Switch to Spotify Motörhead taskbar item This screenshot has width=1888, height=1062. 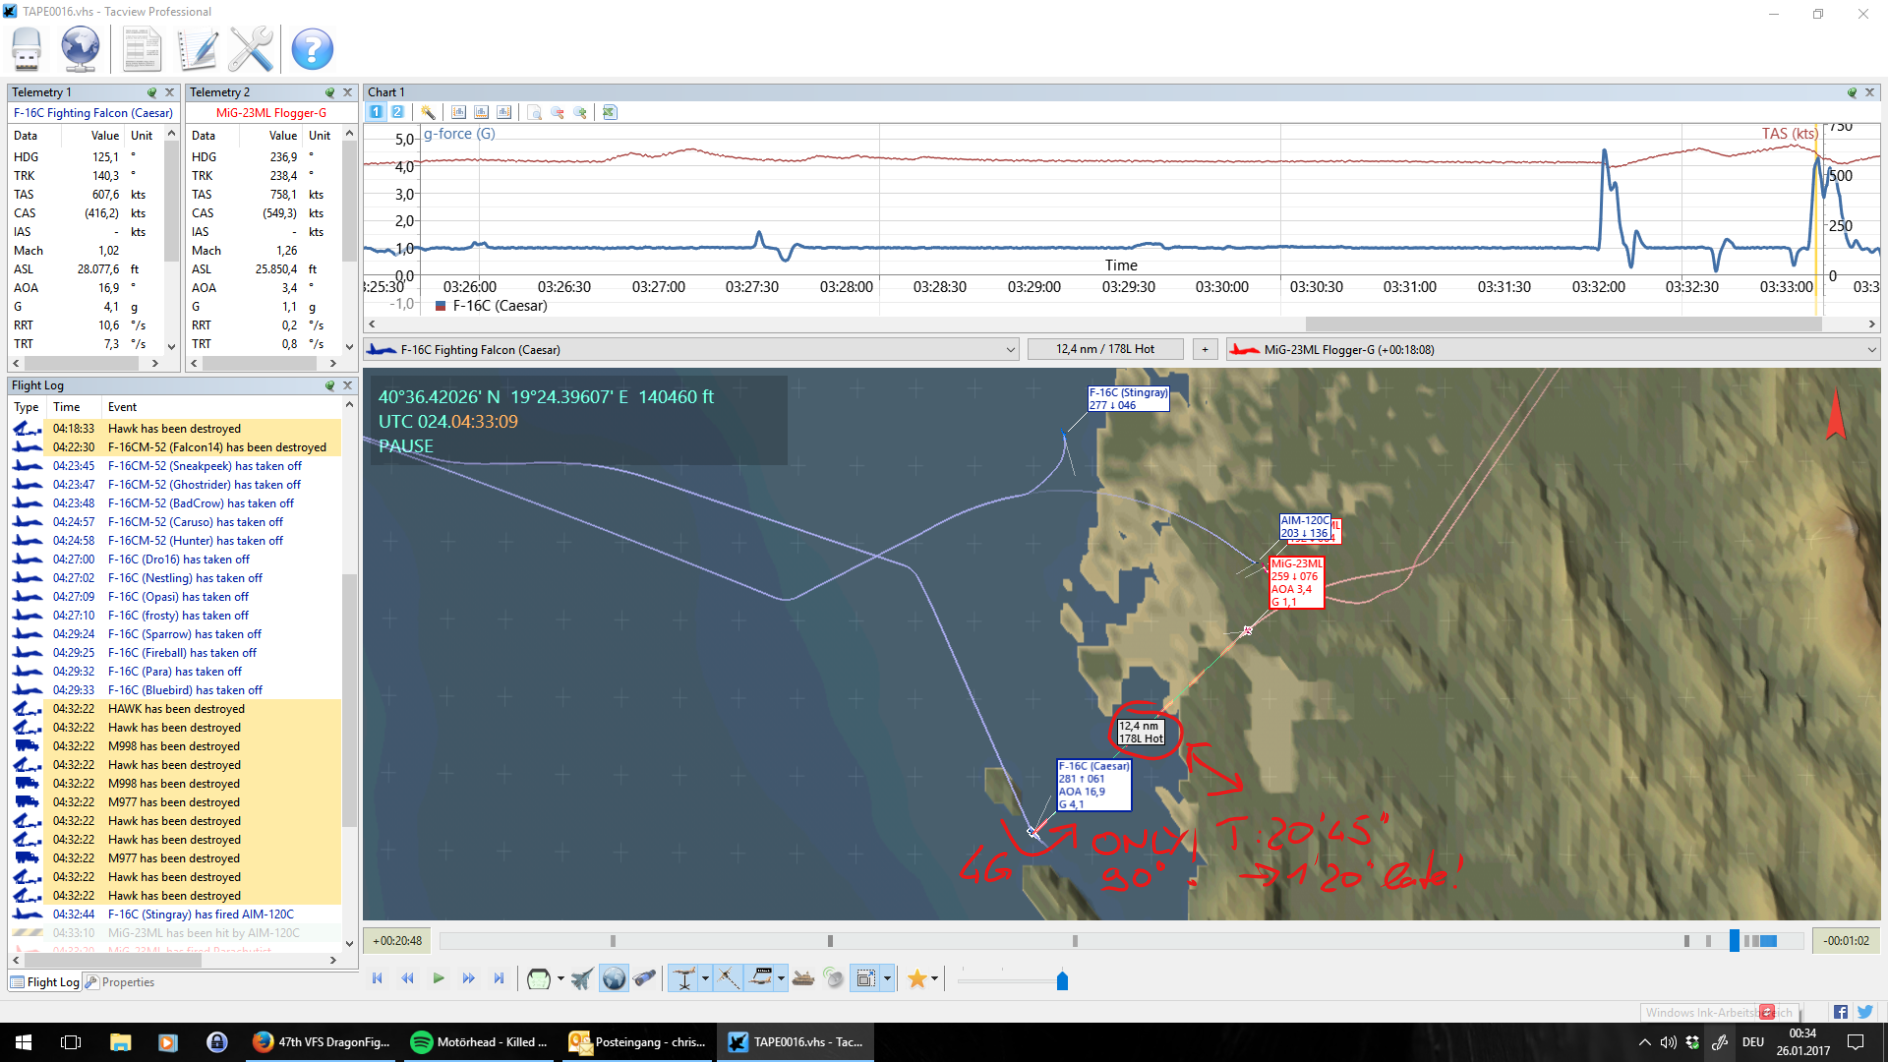[479, 1042]
